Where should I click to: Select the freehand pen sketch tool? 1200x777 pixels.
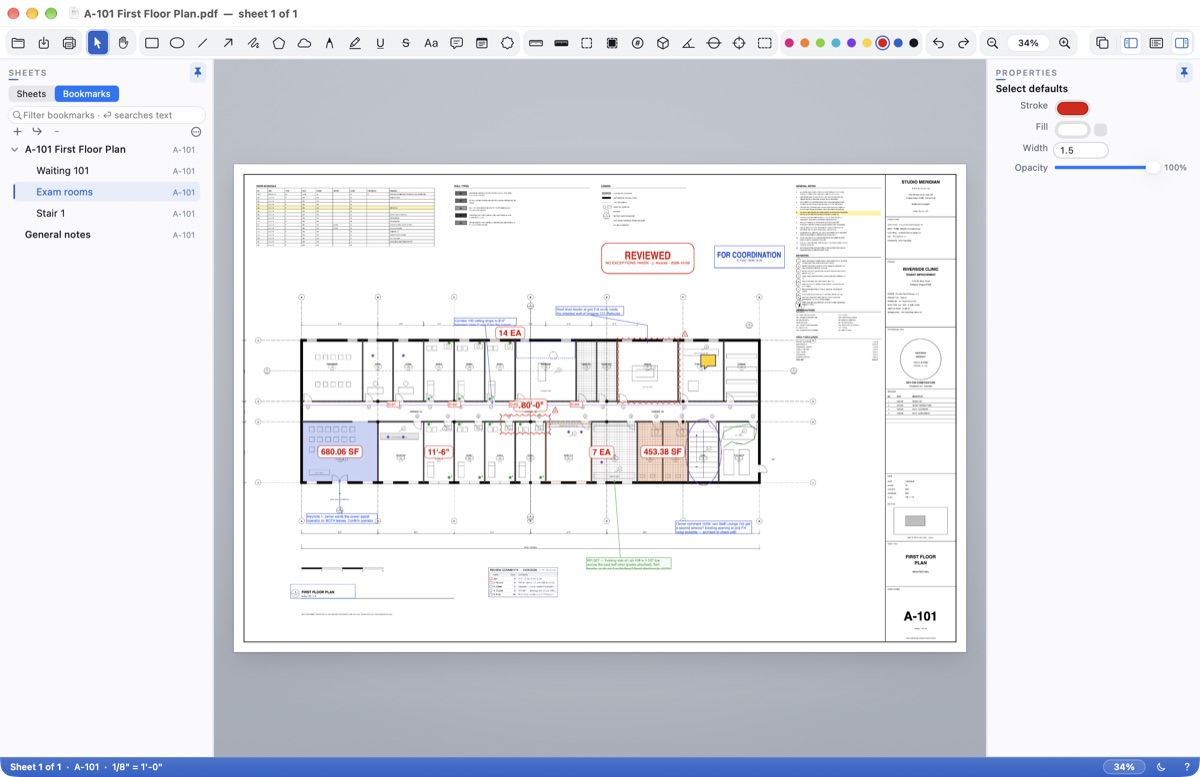pyautogui.click(x=254, y=43)
